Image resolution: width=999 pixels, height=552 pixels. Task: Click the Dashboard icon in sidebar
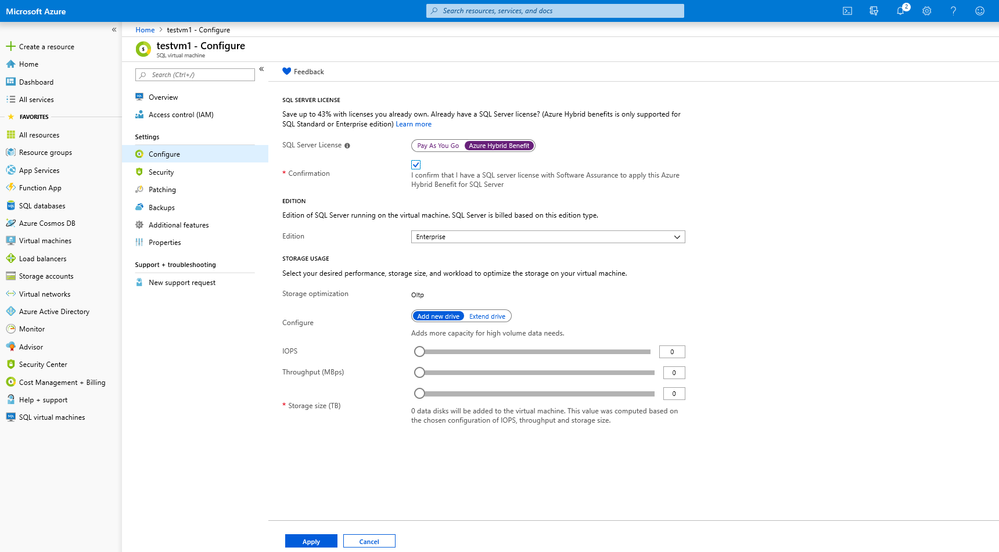pos(10,82)
